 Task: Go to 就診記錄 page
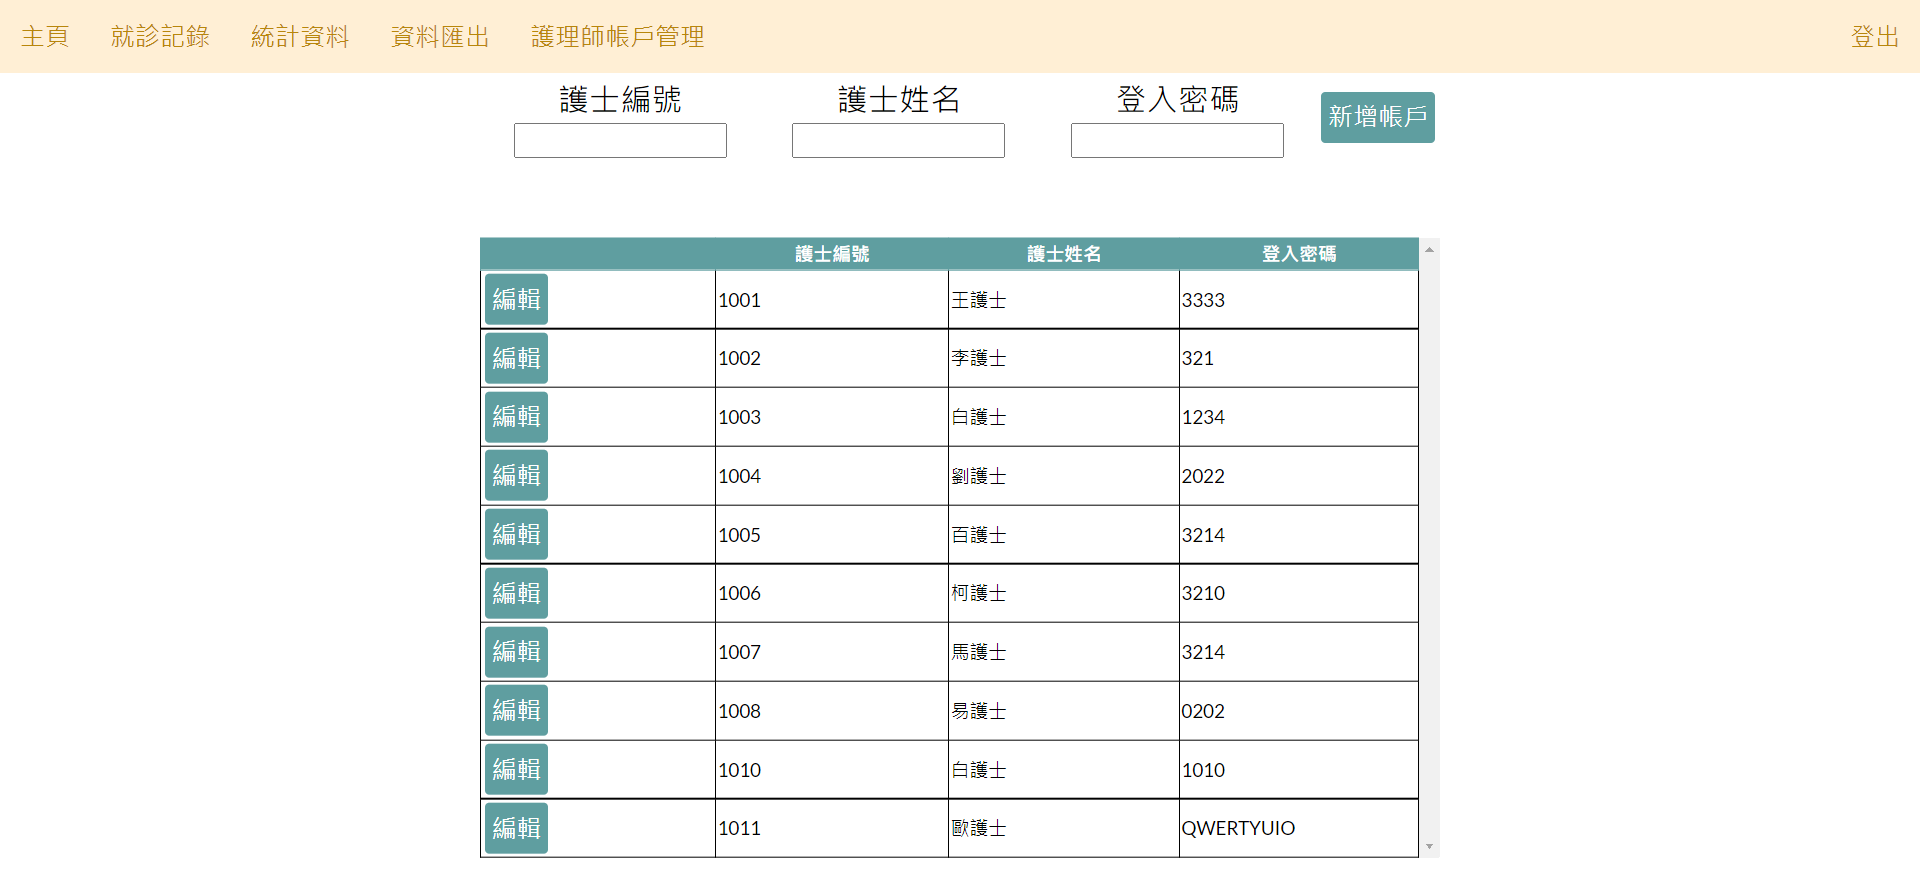point(160,37)
